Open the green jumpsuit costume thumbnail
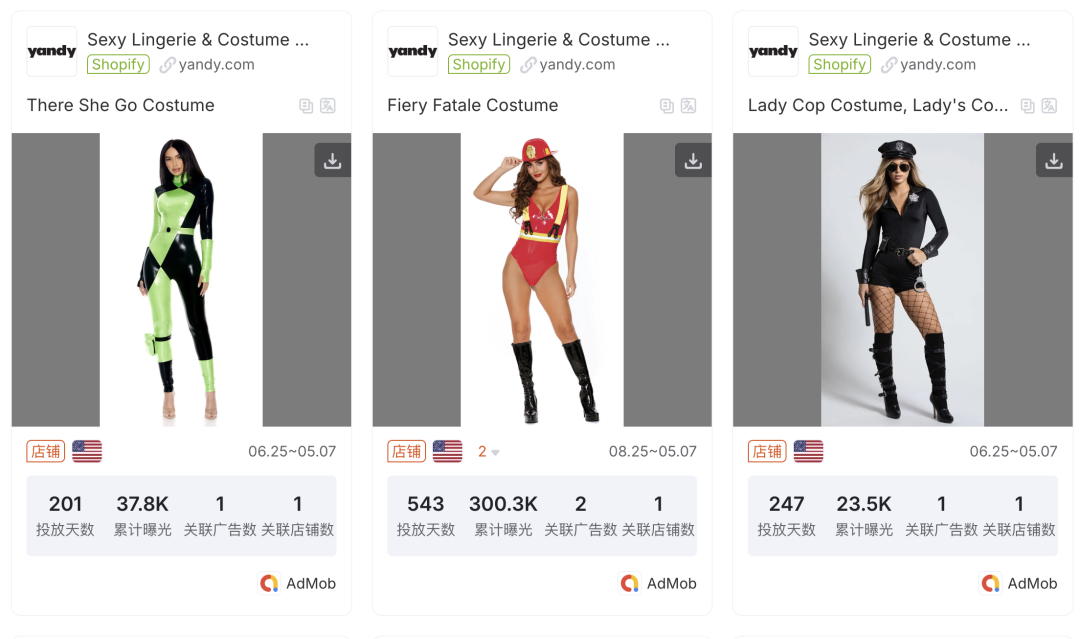Image resolution: width=1080 pixels, height=639 pixels. click(181, 280)
